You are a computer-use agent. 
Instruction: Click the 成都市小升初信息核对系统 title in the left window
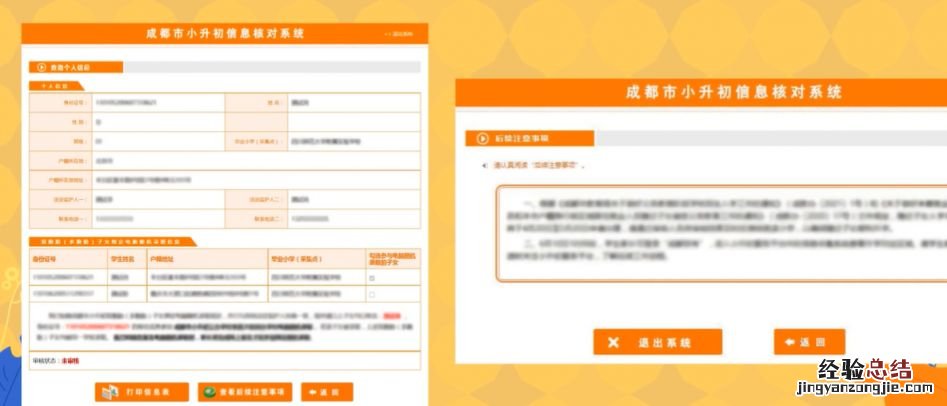(225, 33)
